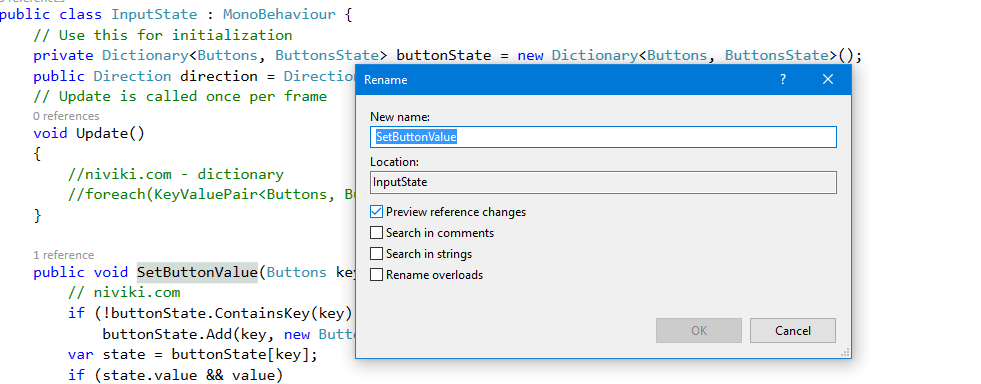The height and width of the screenshot is (384, 981).
Task: Click the resize grip of the Rename dialog
Action: click(x=845, y=353)
